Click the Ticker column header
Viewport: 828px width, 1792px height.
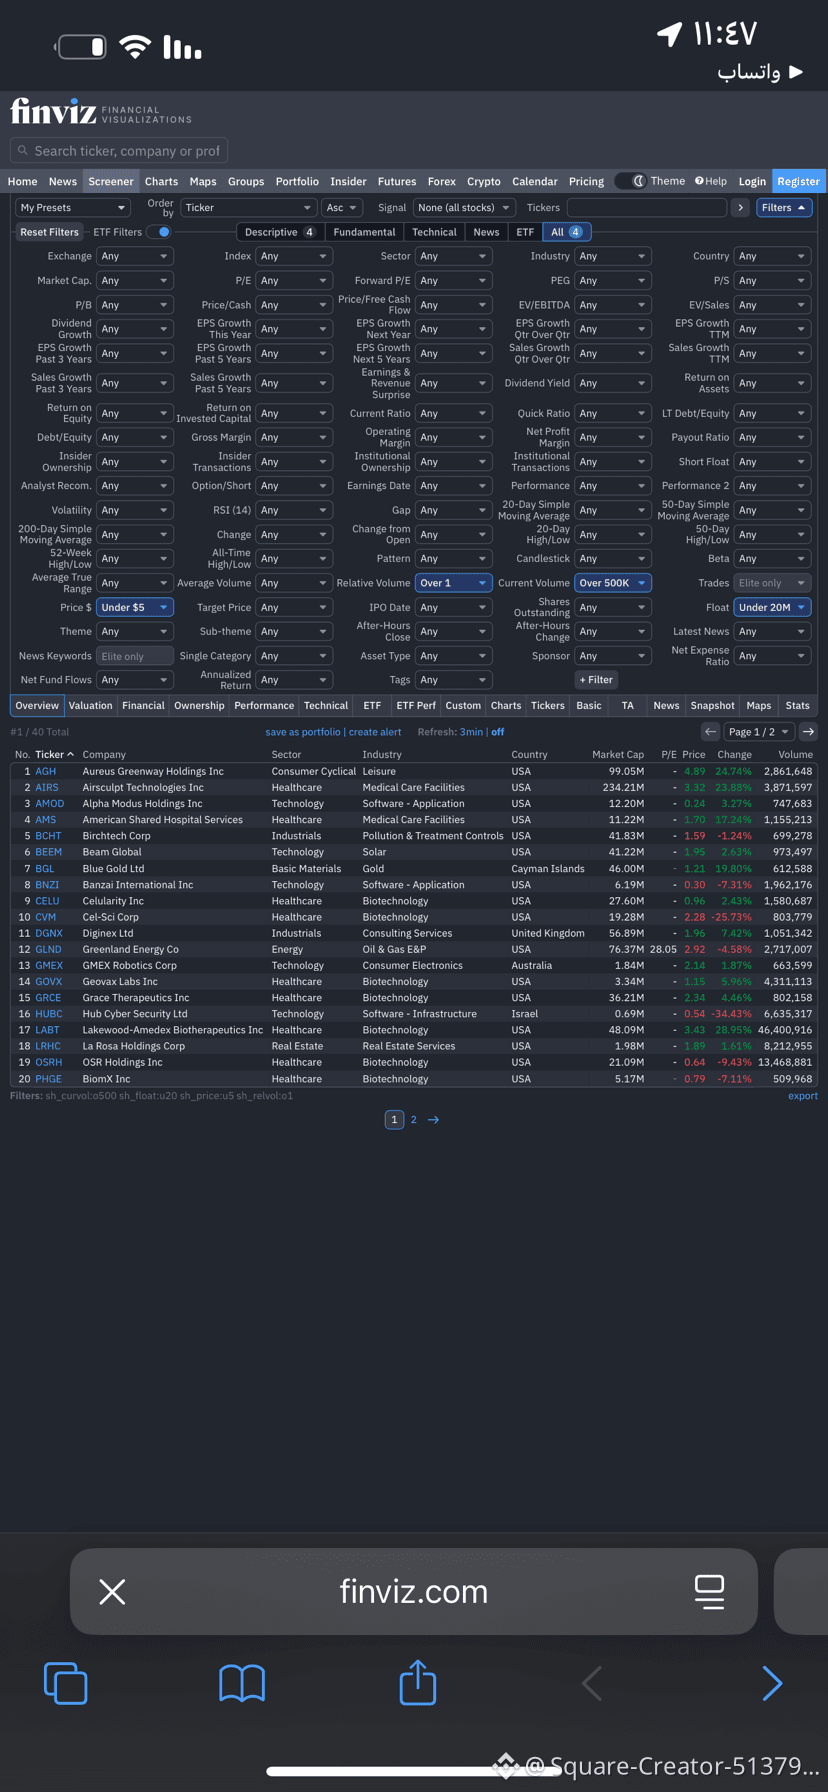(x=54, y=755)
